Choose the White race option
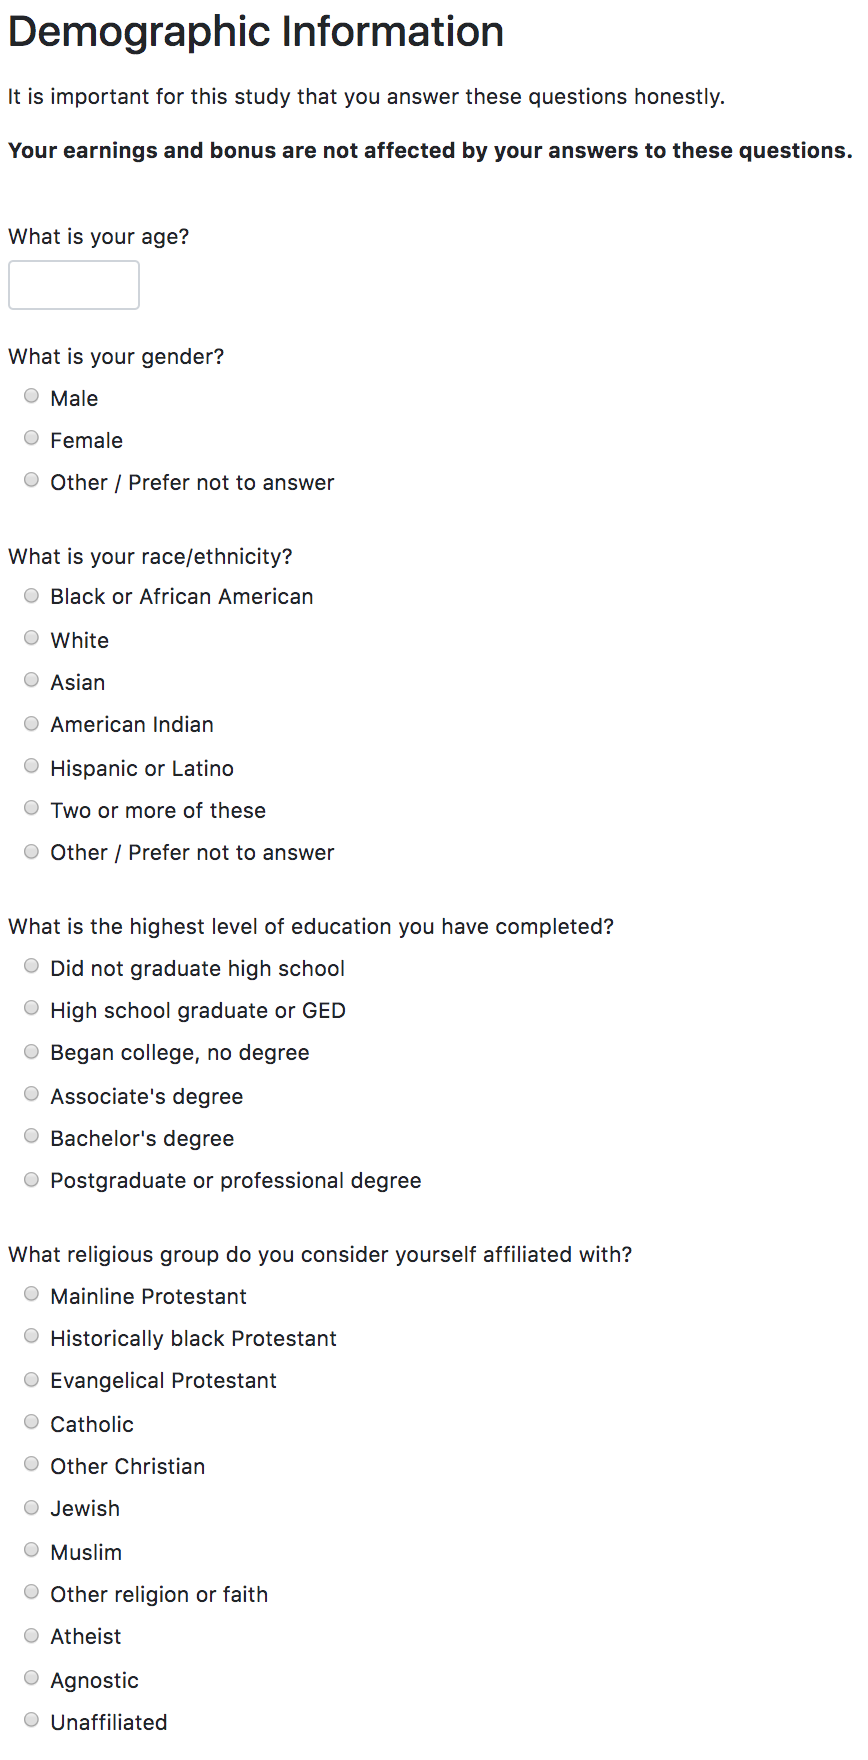868x1760 pixels. click(32, 638)
